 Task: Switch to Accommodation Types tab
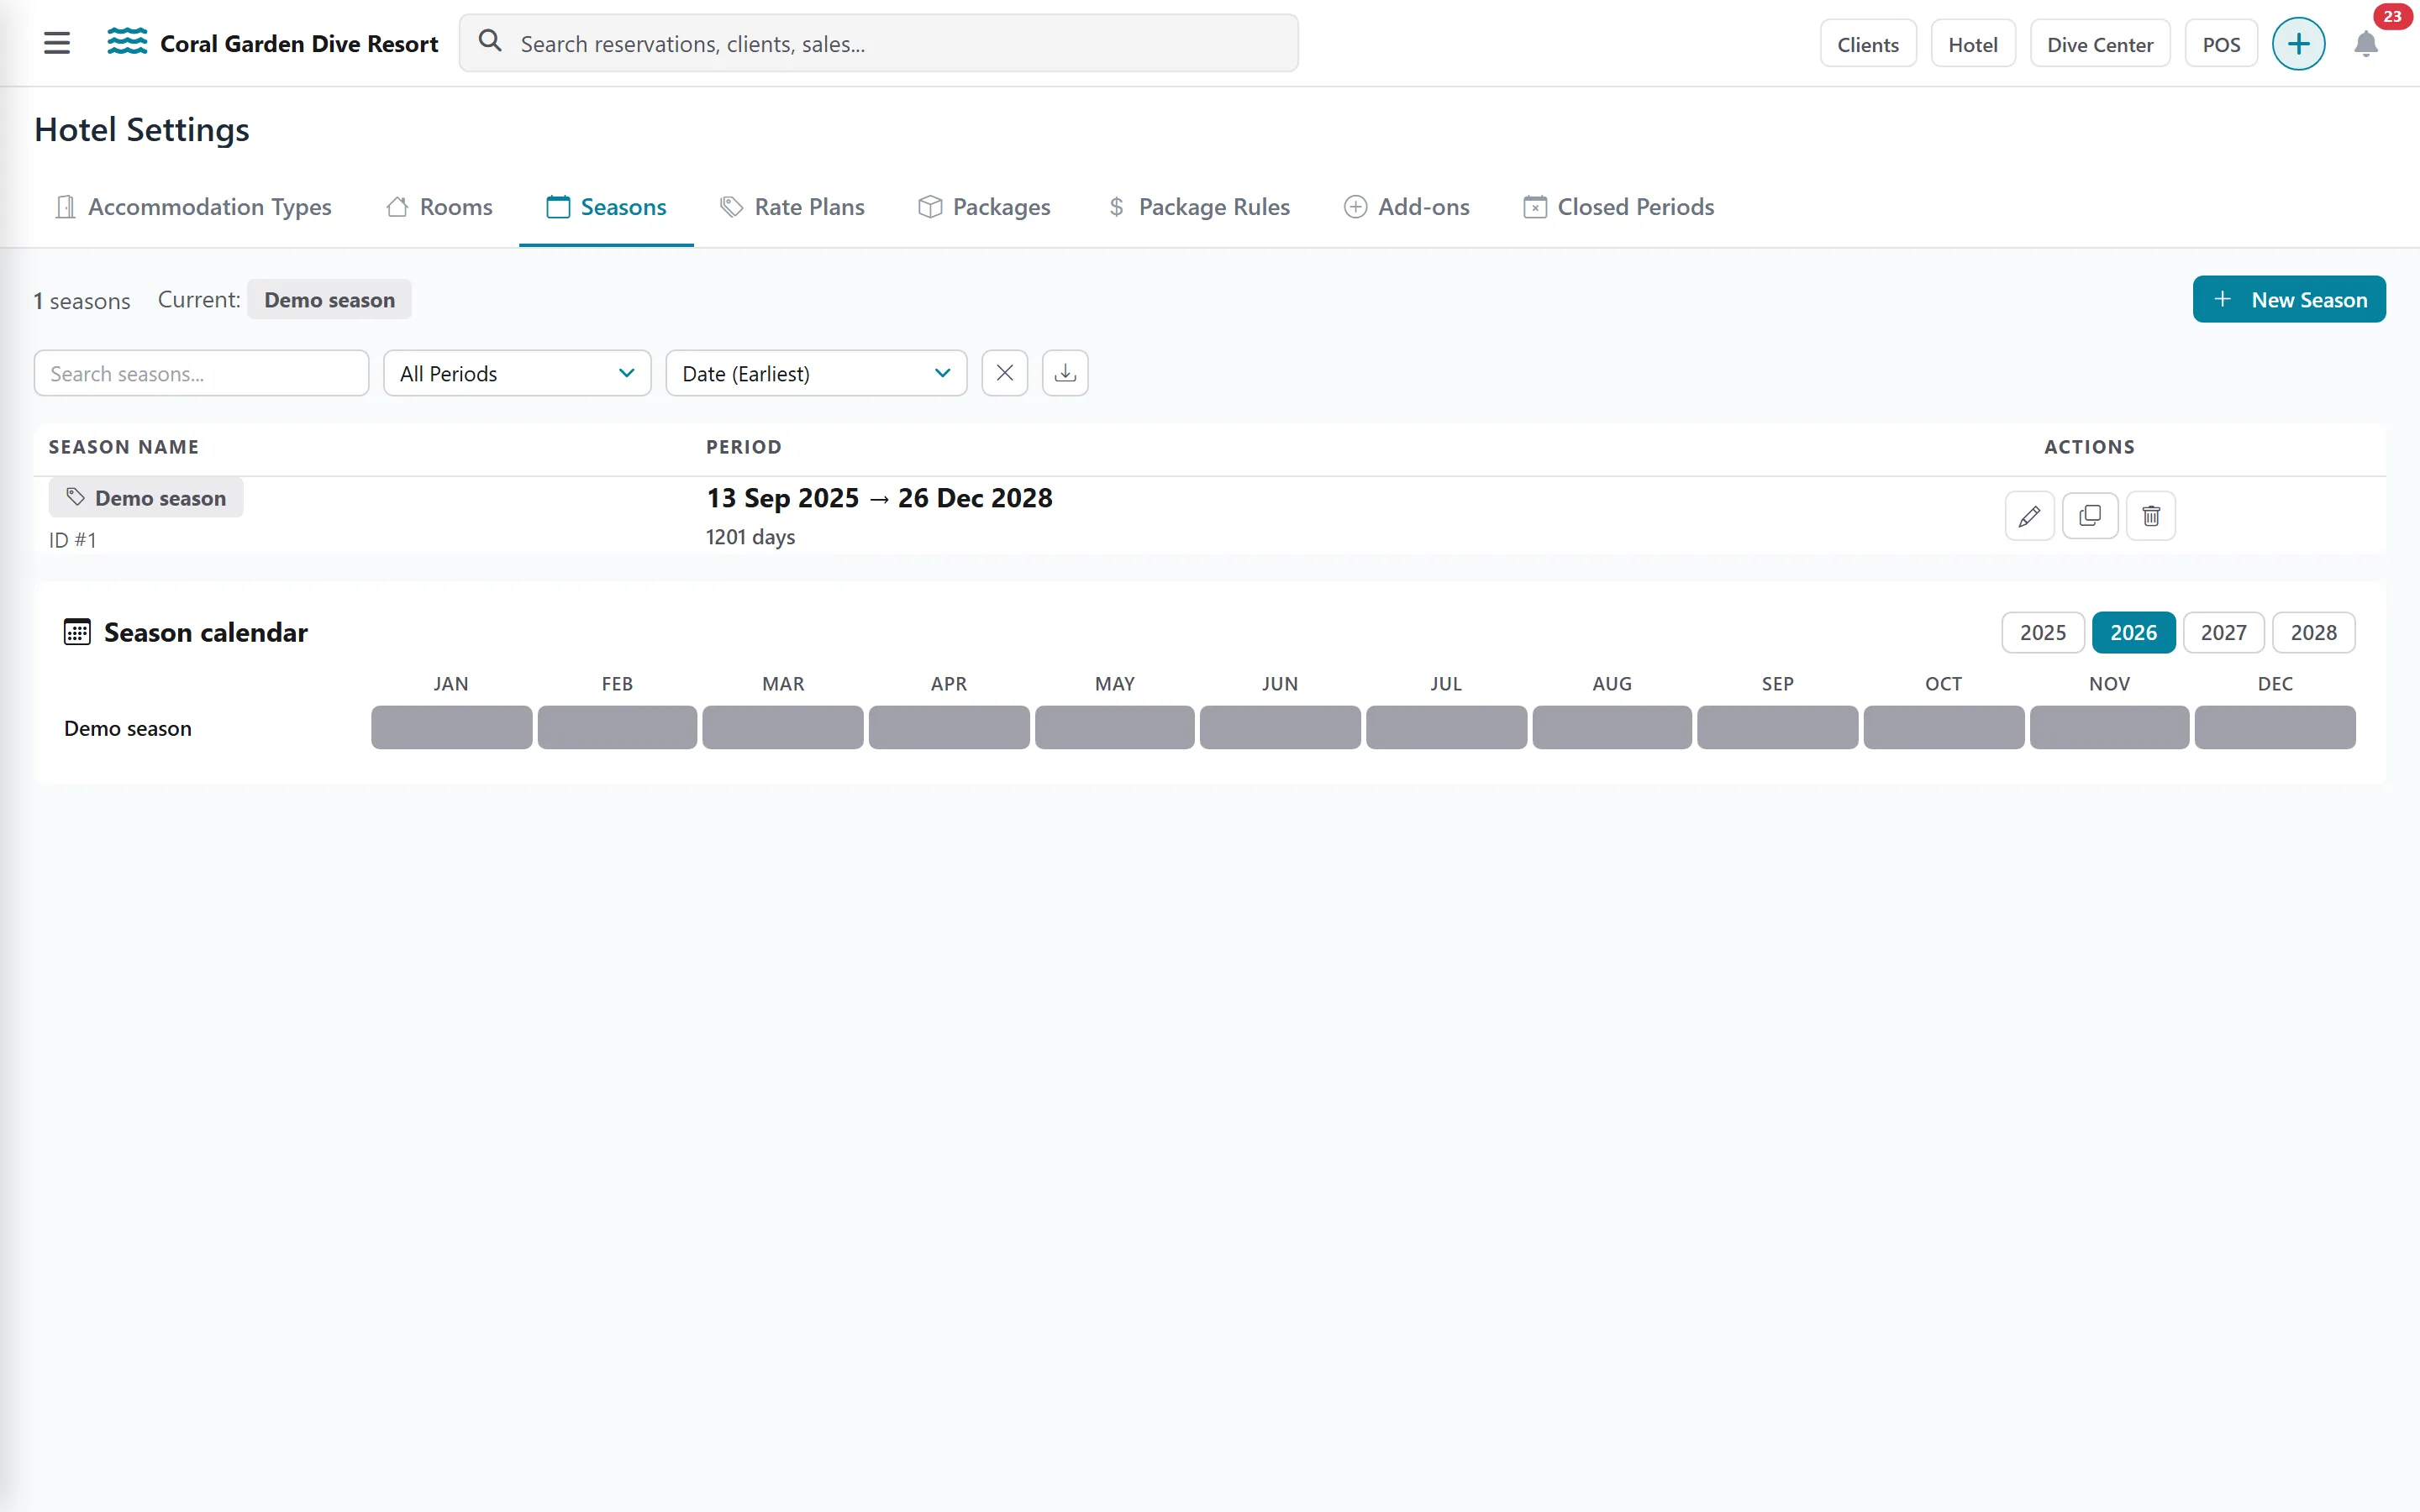tap(193, 207)
